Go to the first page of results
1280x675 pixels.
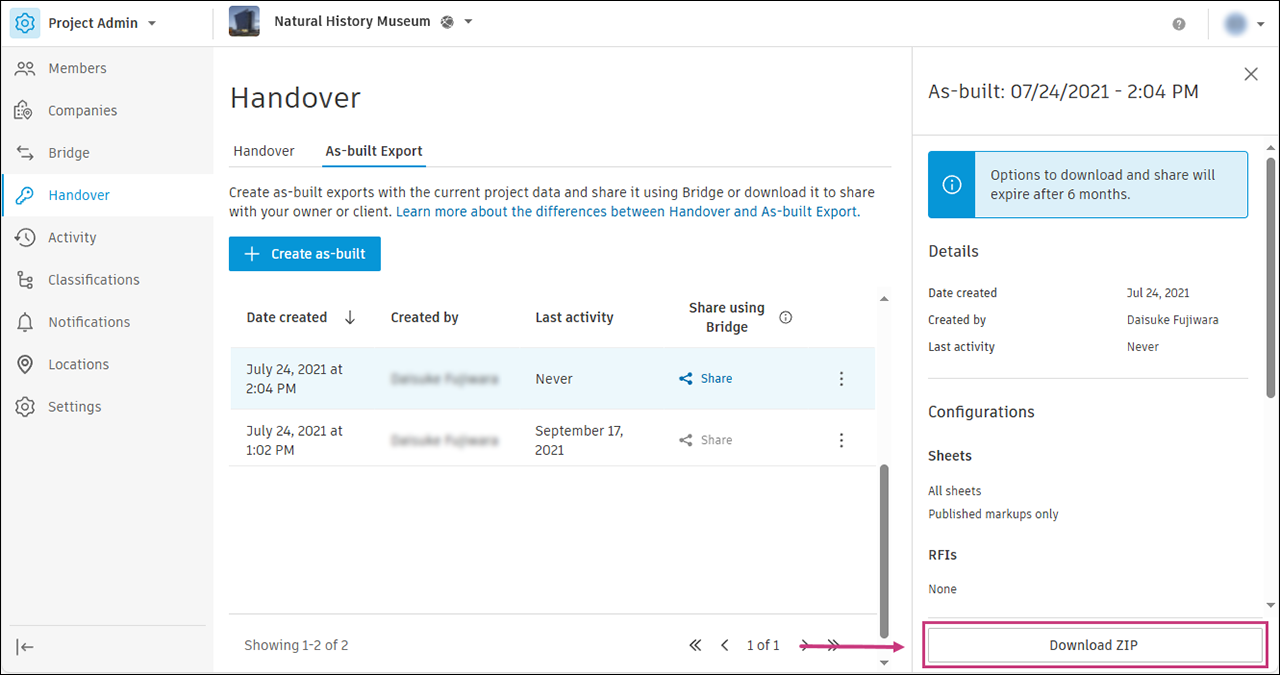[x=695, y=646]
